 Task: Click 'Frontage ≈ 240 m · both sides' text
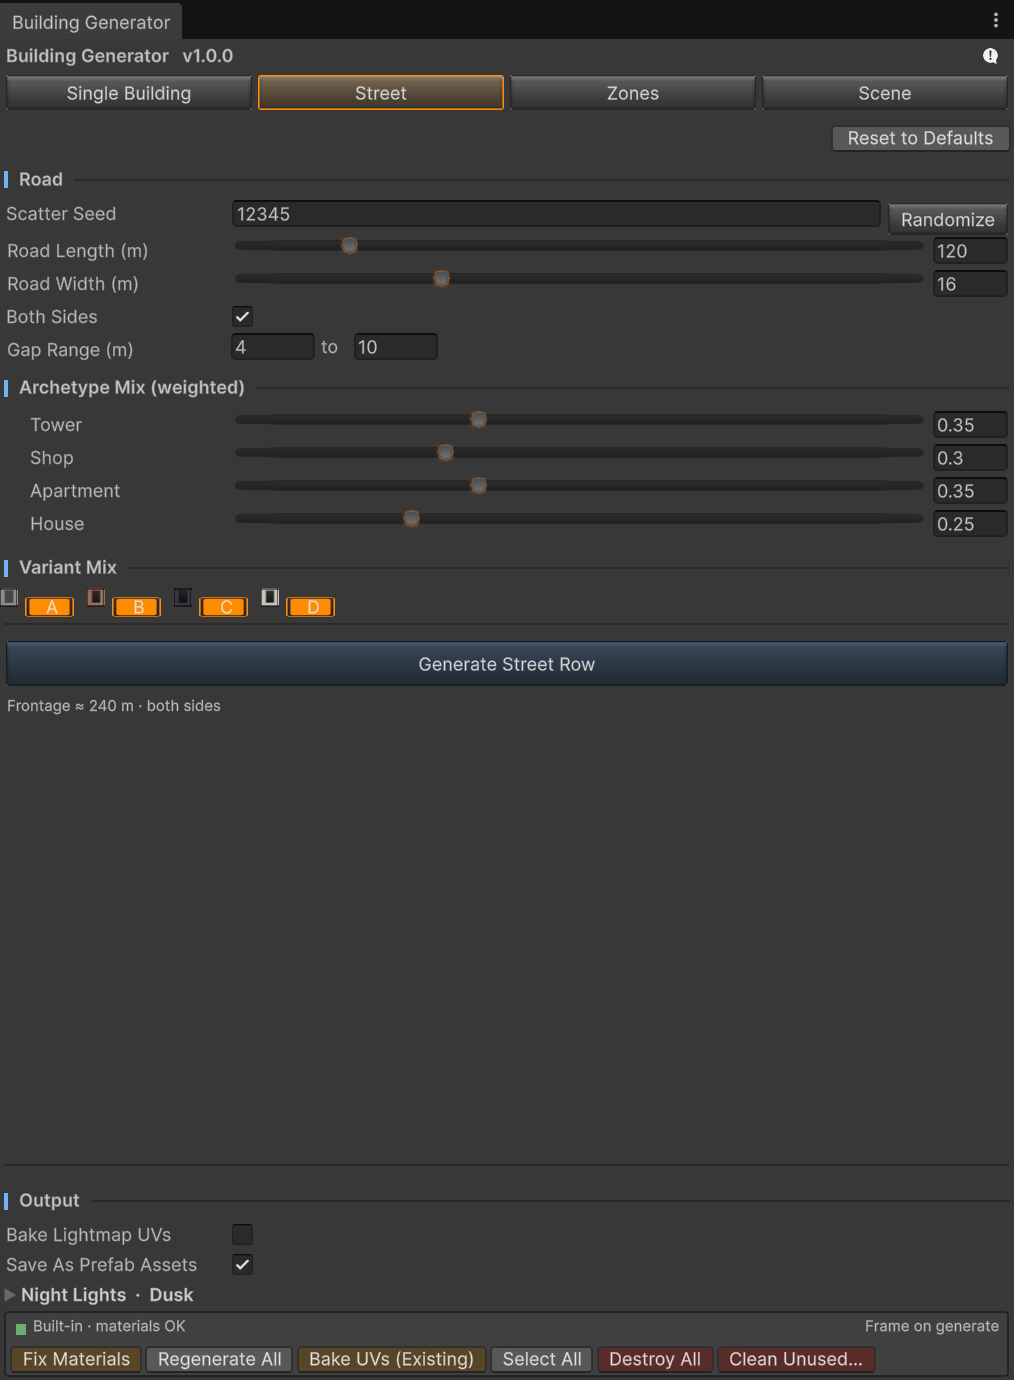[x=114, y=706]
